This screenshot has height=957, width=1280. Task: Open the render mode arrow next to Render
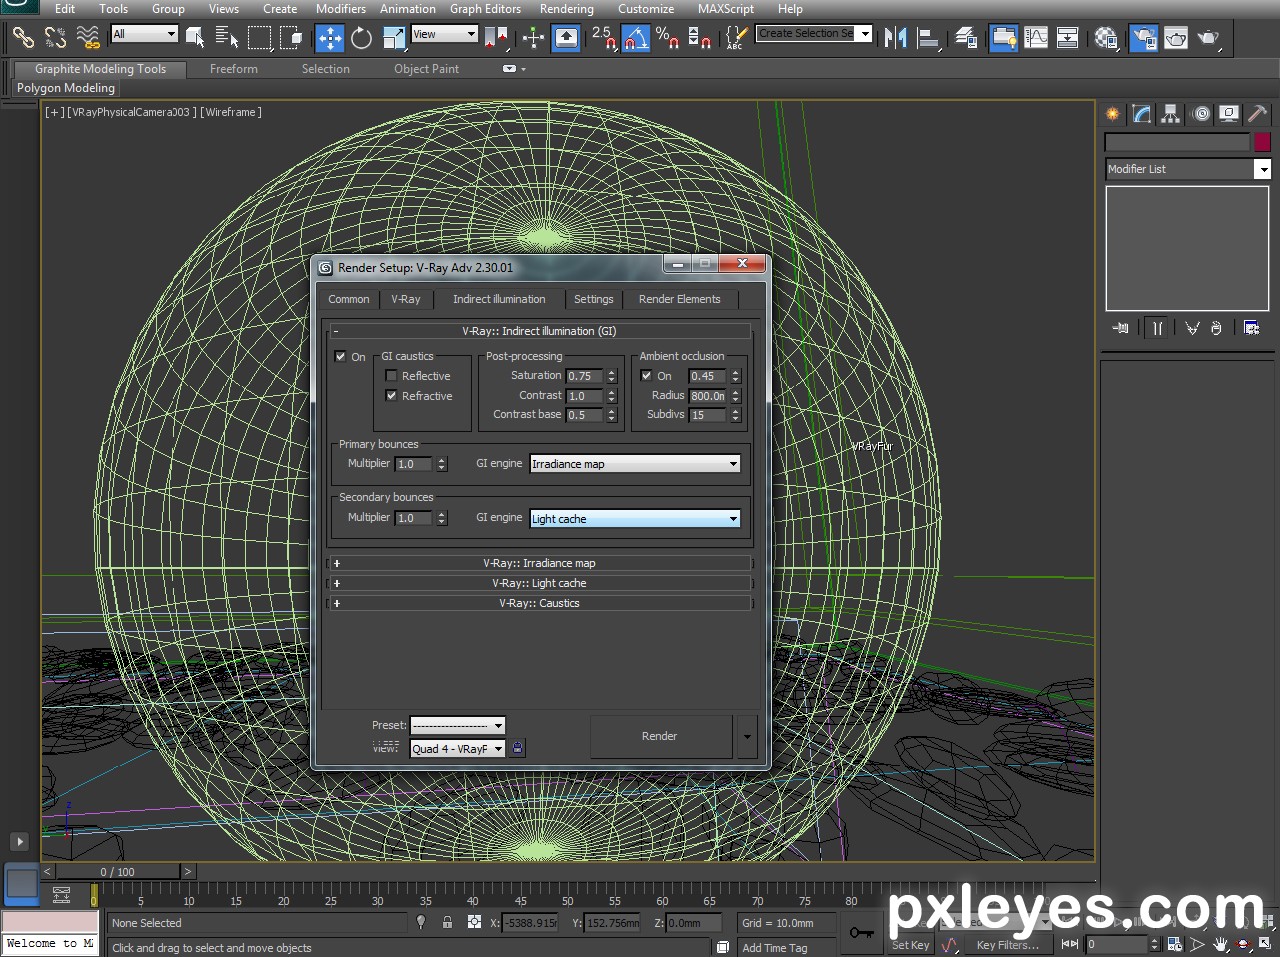pos(746,736)
